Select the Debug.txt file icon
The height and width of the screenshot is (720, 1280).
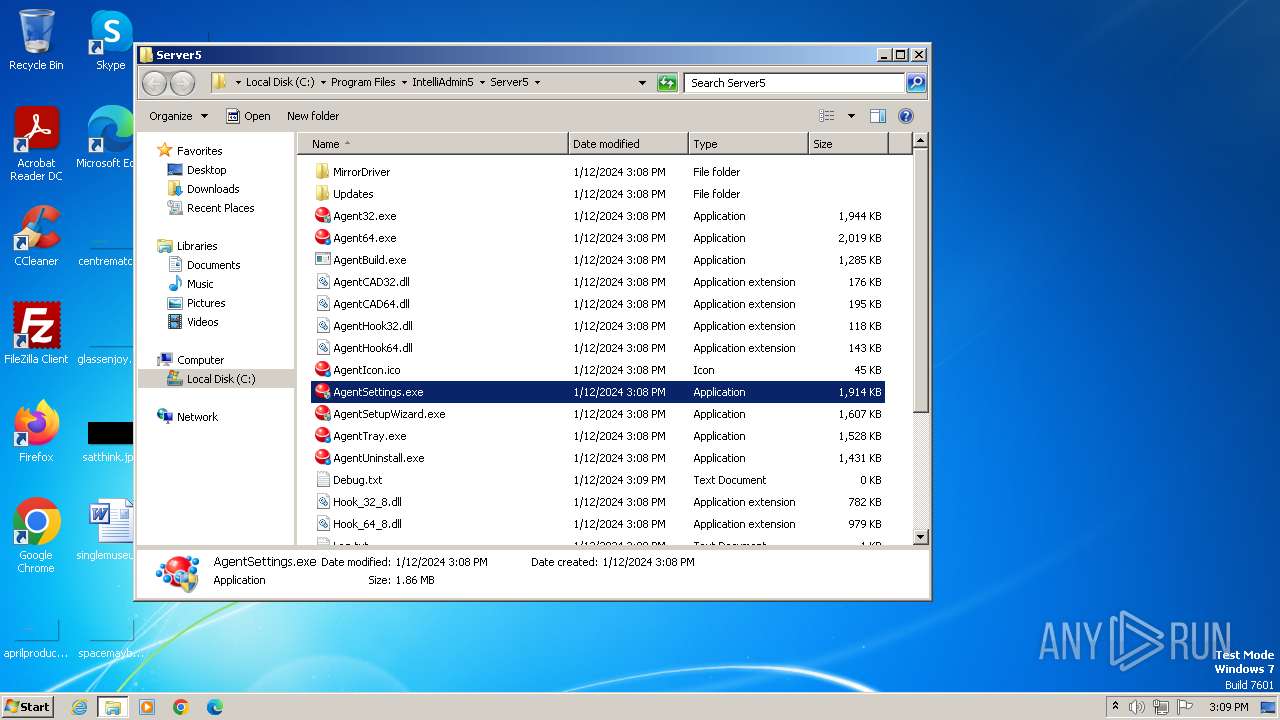[323, 480]
